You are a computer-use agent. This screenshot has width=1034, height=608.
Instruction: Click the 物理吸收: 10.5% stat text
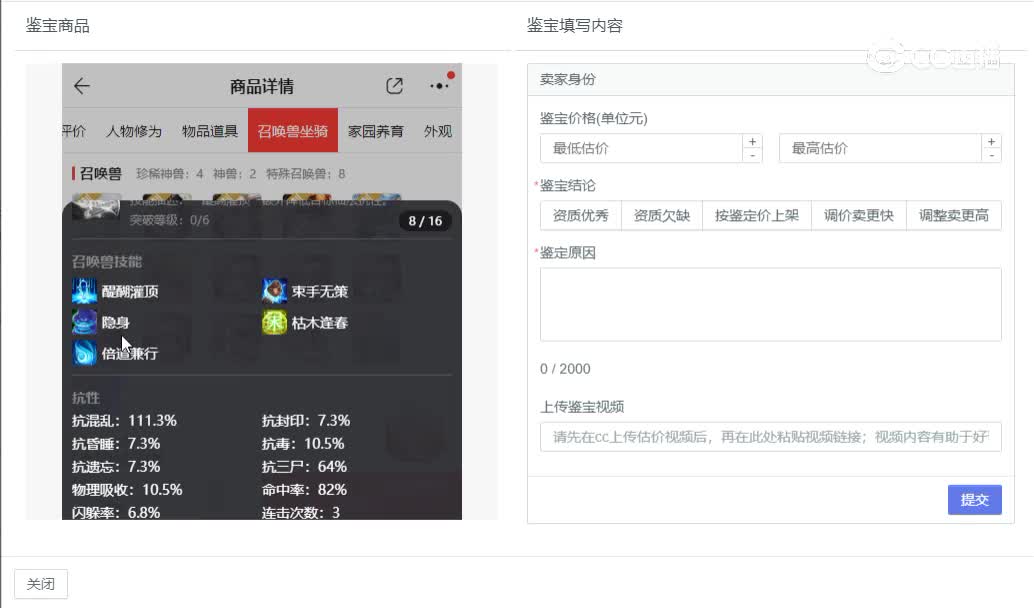[x=127, y=489]
